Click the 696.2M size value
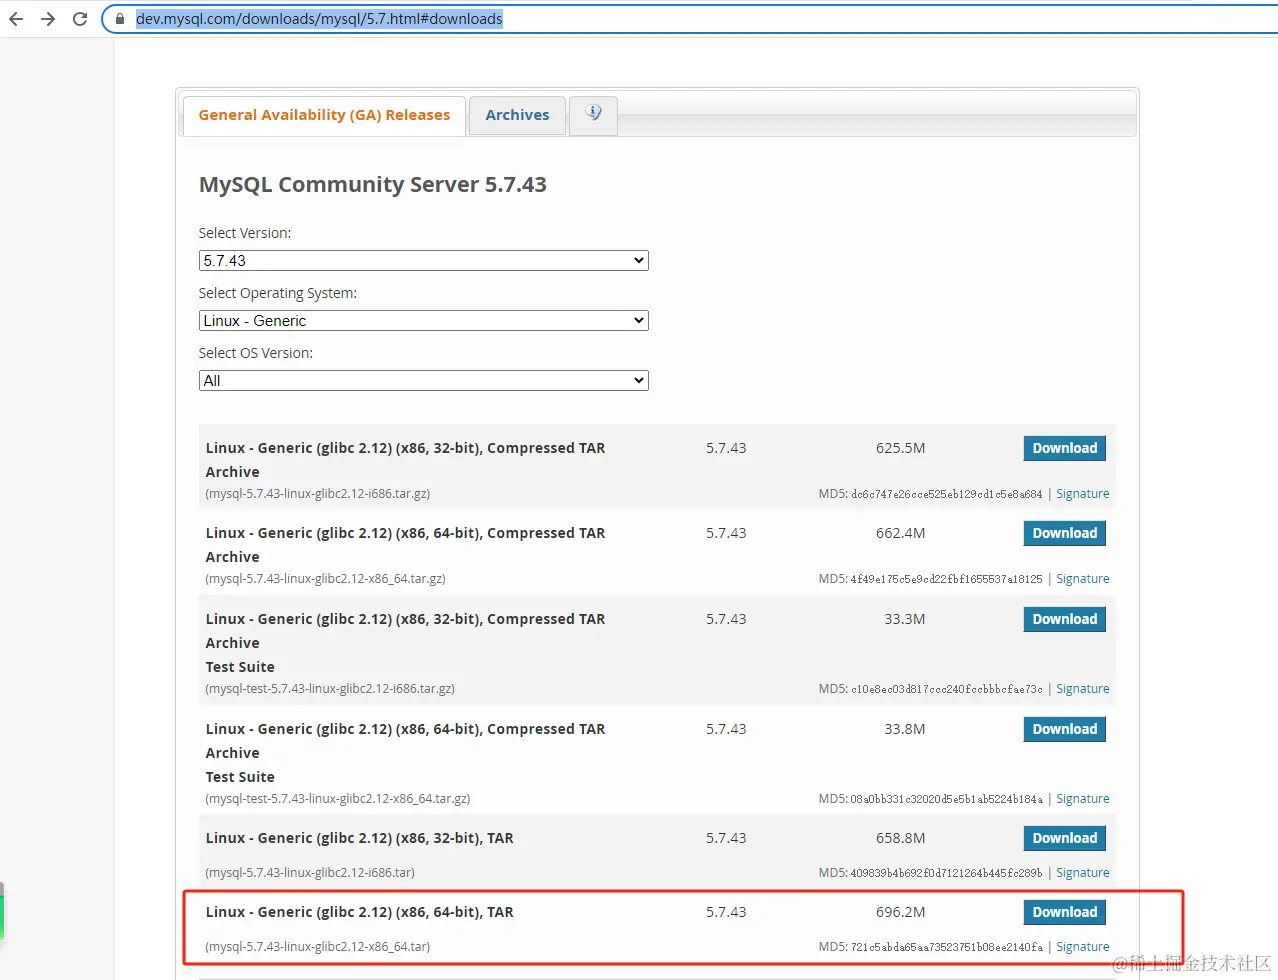Viewport: 1278px width, 980px height. (x=900, y=912)
